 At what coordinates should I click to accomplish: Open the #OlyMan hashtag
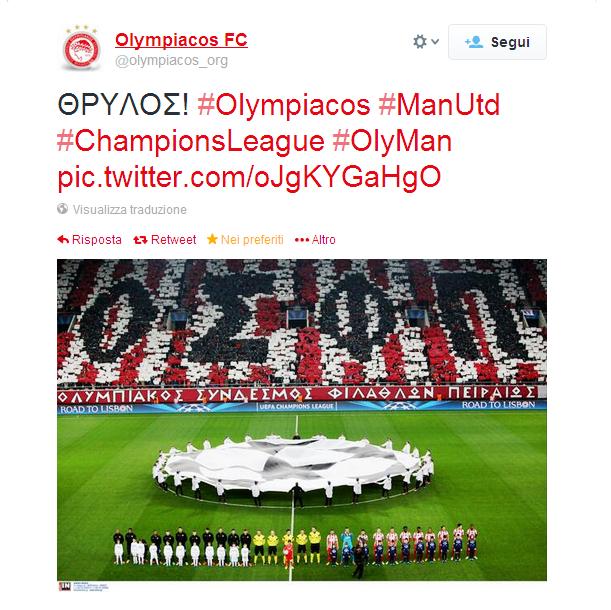(x=392, y=141)
